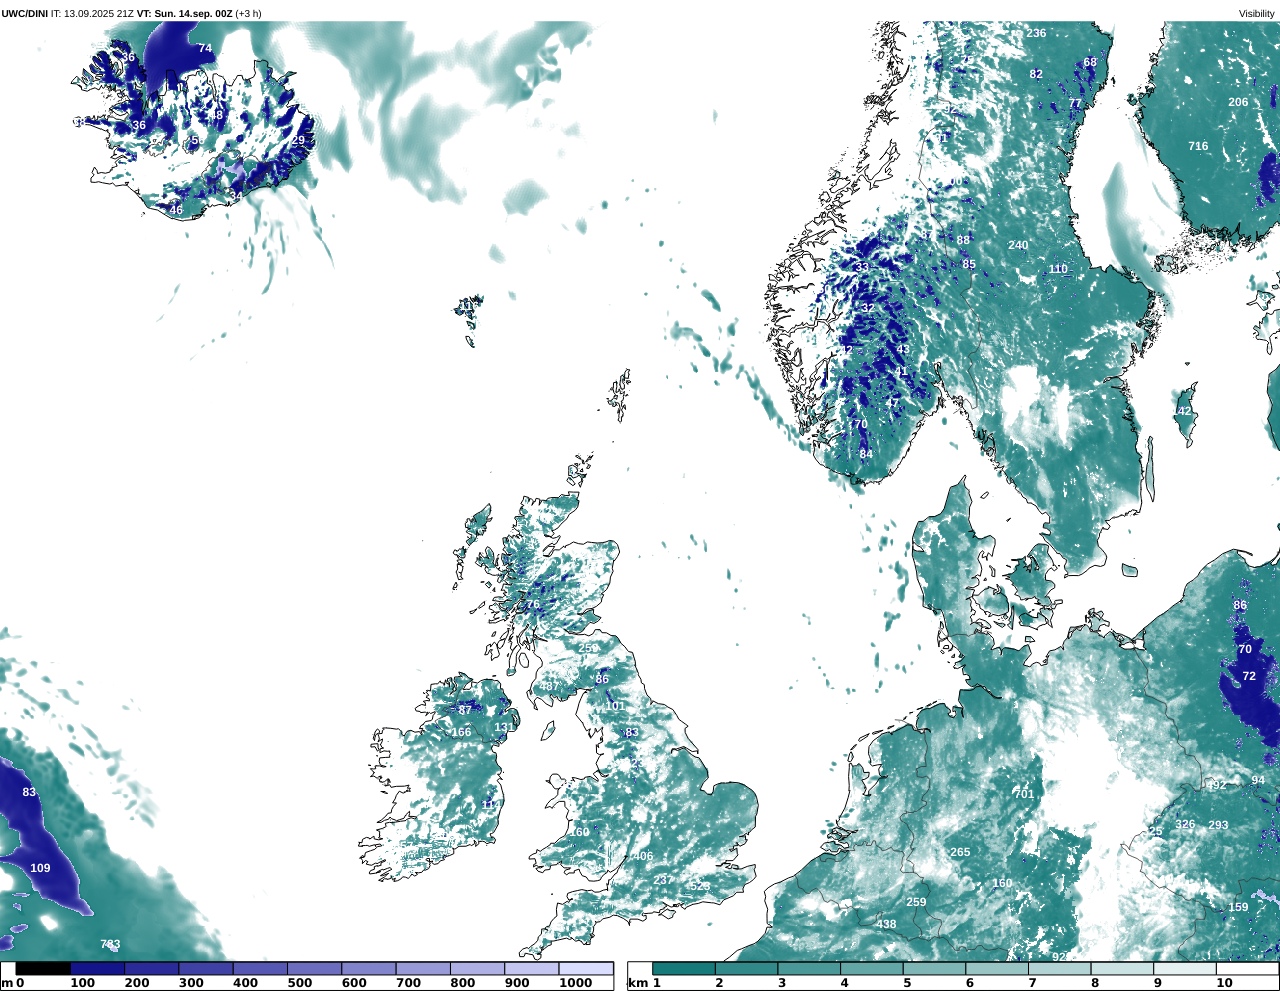Click the 'IT: 13.09.2025 21Z' initial time
The height and width of the screenshot is (991, 1280).
click(92, 13)
